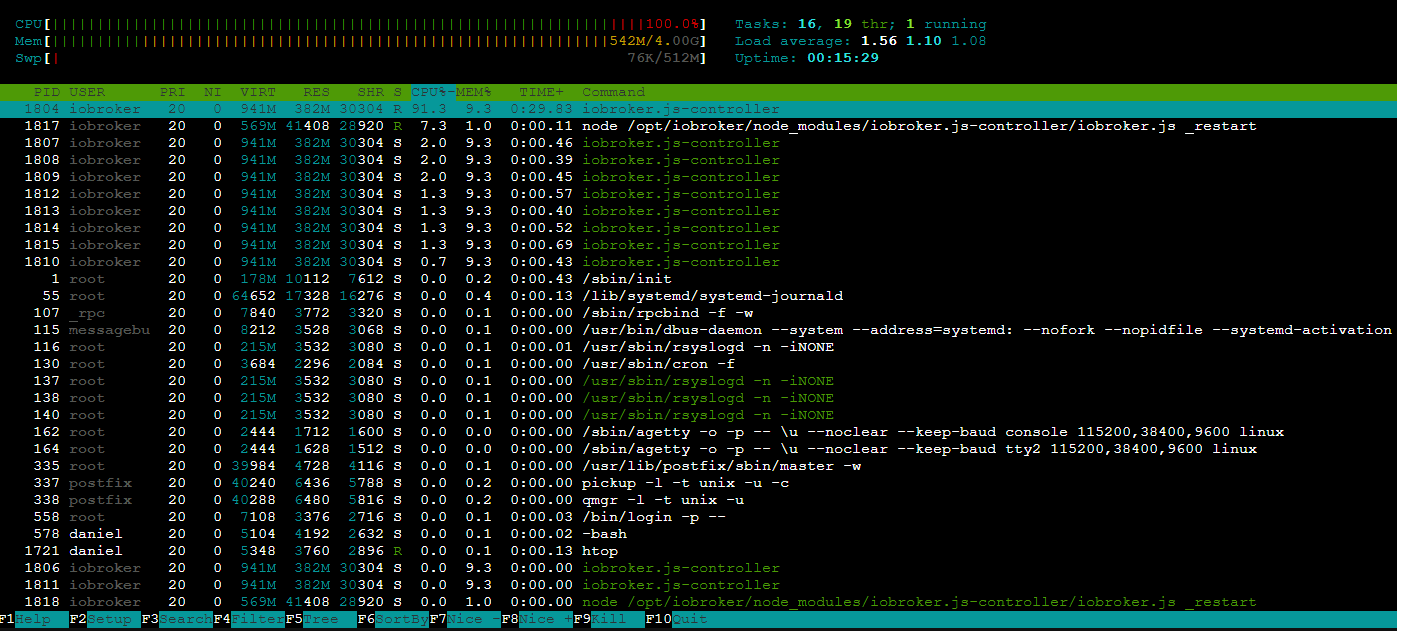Sort by the MEM% column header
Viewport: 1411px width, 637px height.
point(474,92)
